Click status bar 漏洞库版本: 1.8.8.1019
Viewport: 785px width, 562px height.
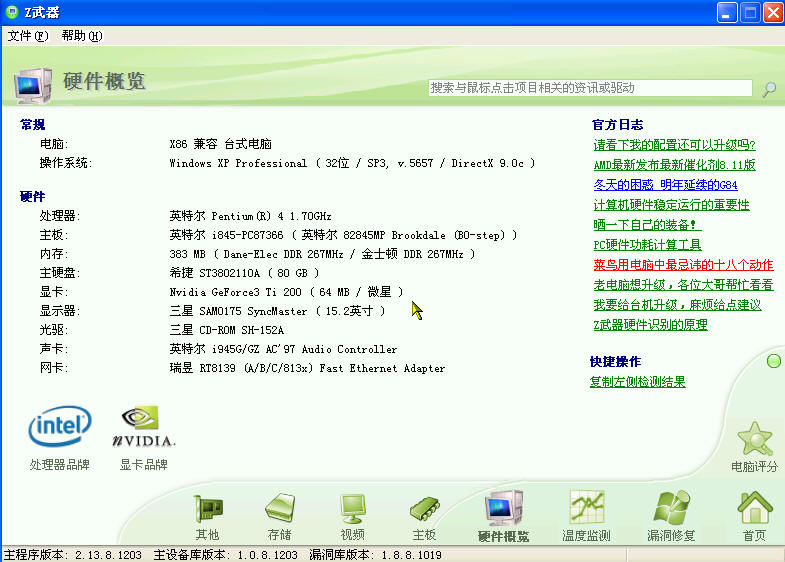click(375, 555)
